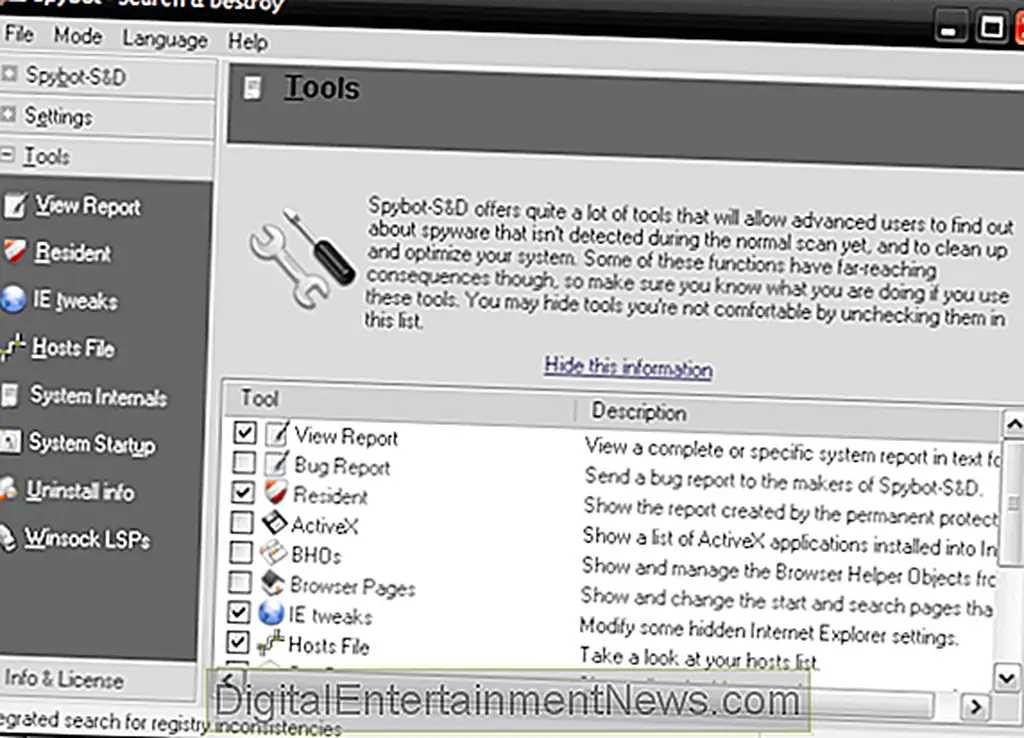
Task: Open View Report icon in sidebar
Action: (14, 207)
